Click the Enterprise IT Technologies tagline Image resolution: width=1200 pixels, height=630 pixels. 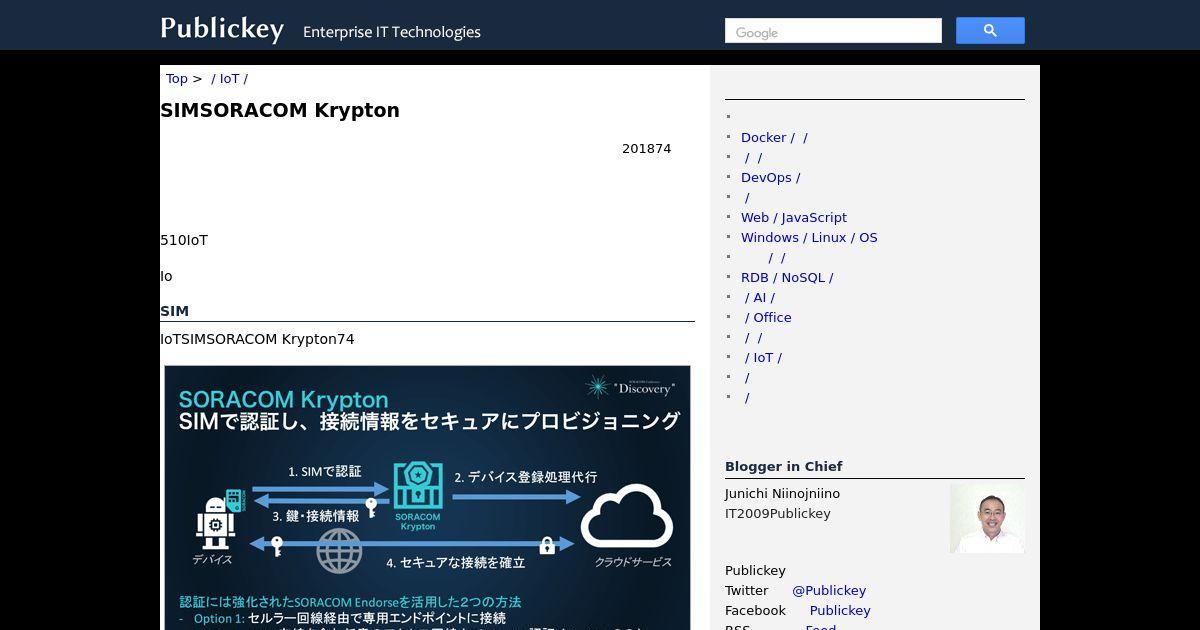pyautogui.click(x=392, y=32)
